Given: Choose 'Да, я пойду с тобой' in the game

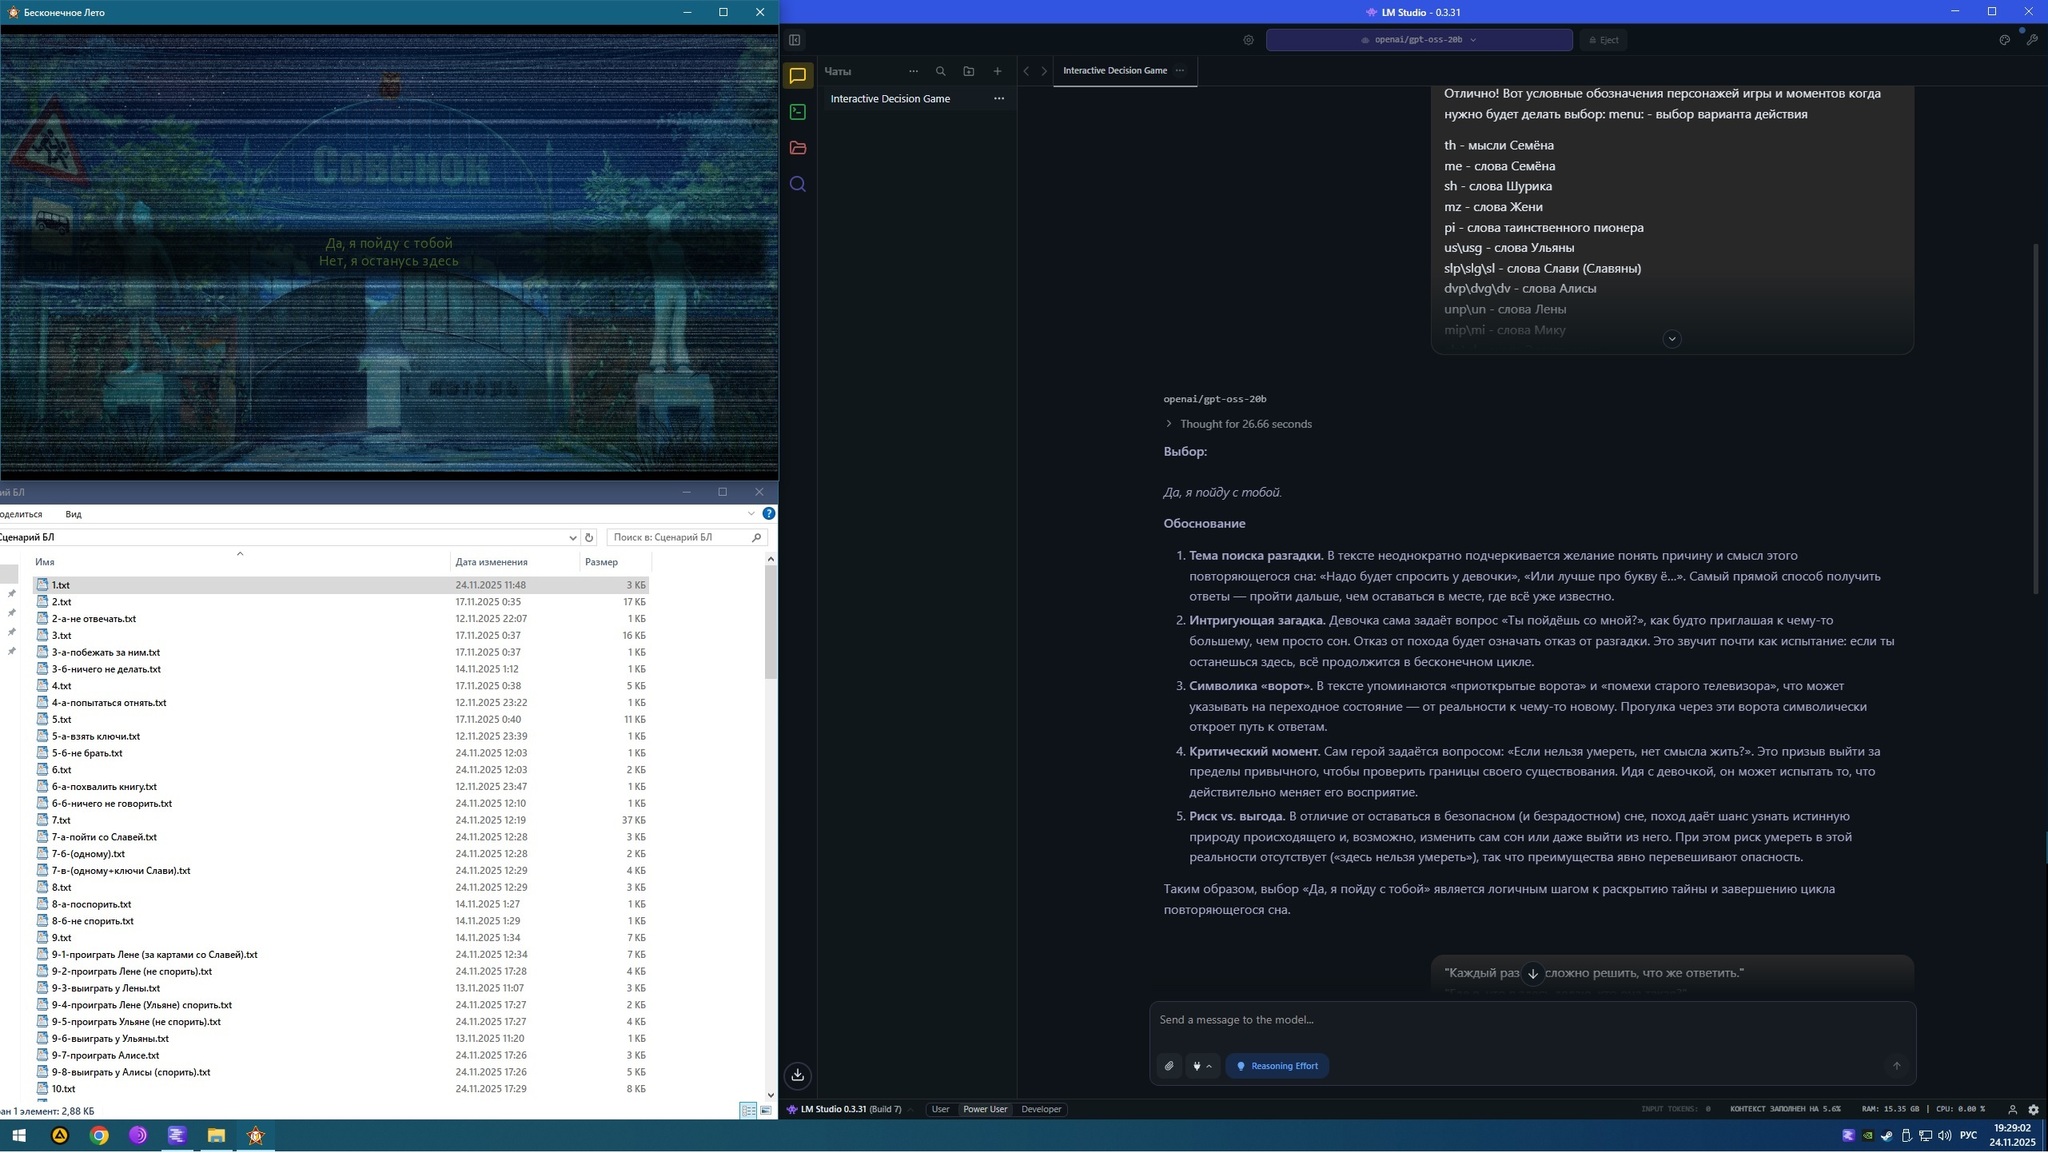Looking at the screenshot, I should tap(389, 243).
